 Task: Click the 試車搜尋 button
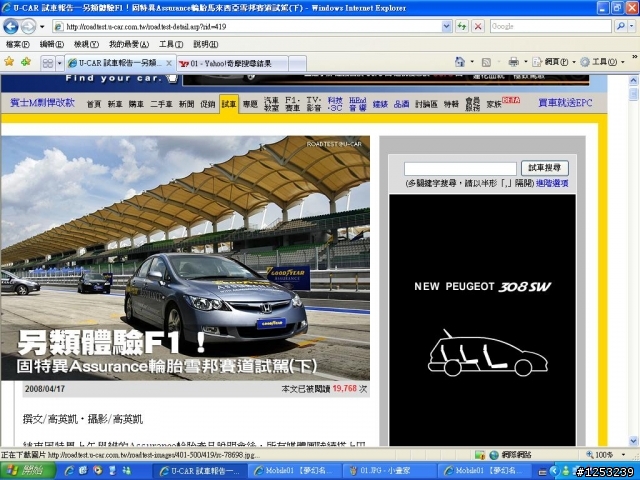pyautogui.click(x=544, y=168)
